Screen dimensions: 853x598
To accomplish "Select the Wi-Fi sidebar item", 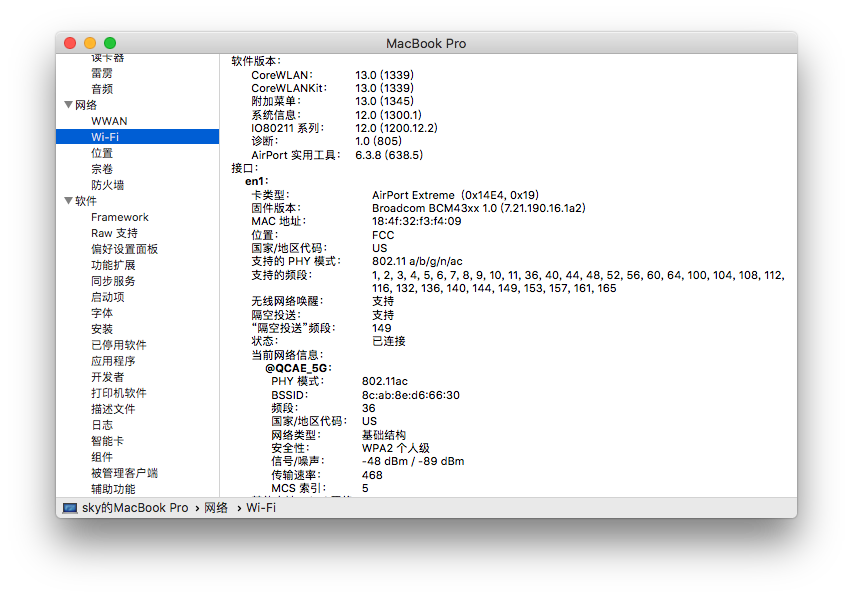I will [138, 137].
